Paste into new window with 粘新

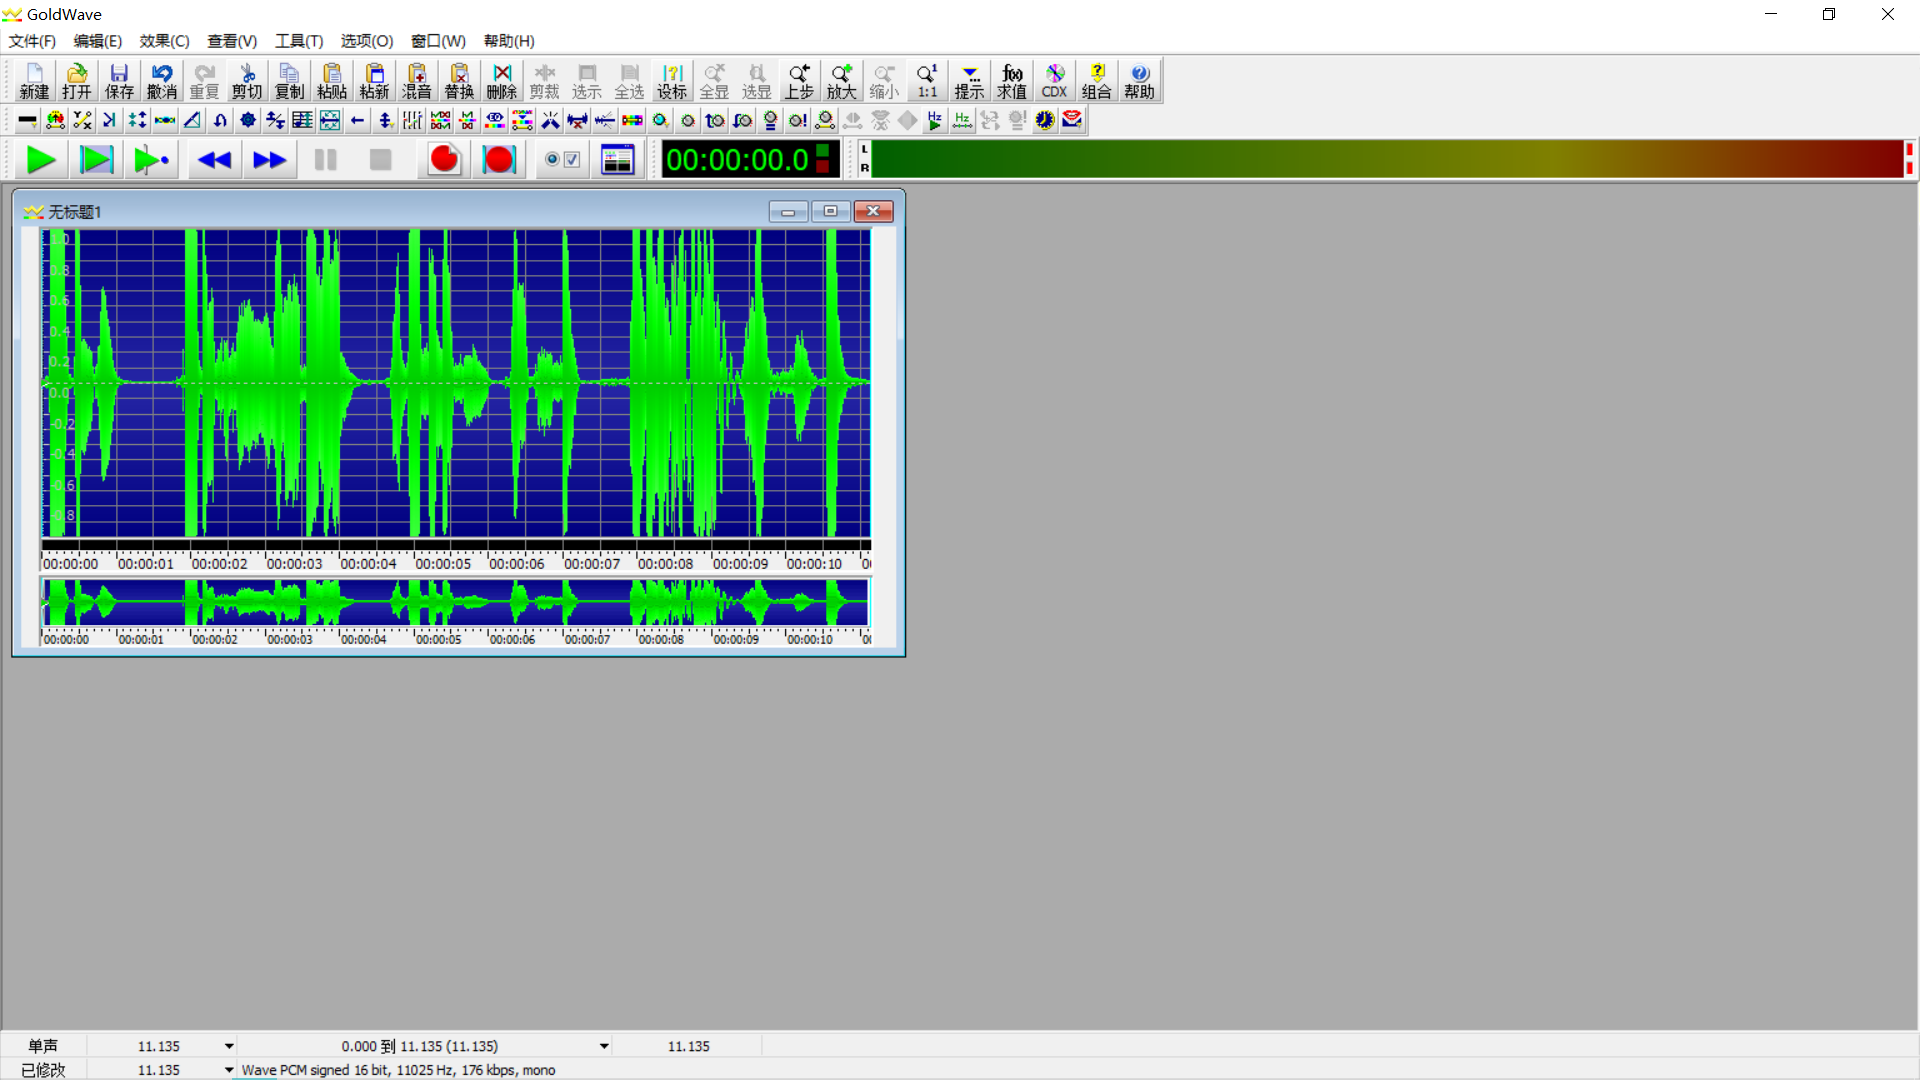[x=374, y=81]
